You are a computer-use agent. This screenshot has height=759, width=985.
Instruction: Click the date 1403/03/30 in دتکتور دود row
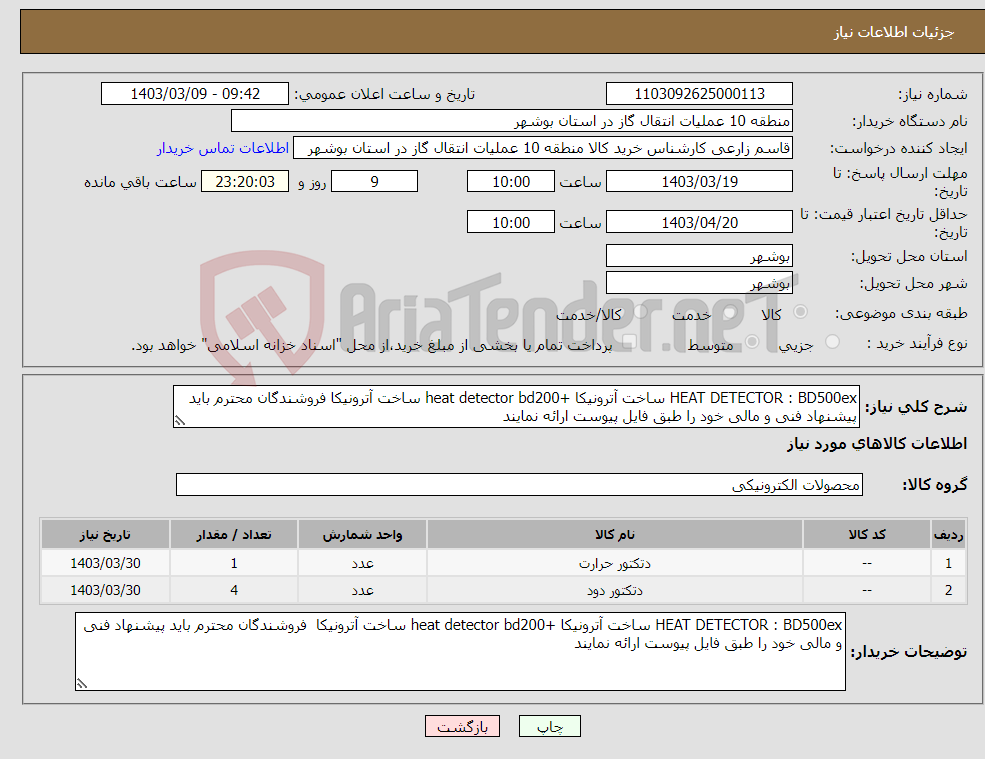pyautogui.click(x=105, y=590)
